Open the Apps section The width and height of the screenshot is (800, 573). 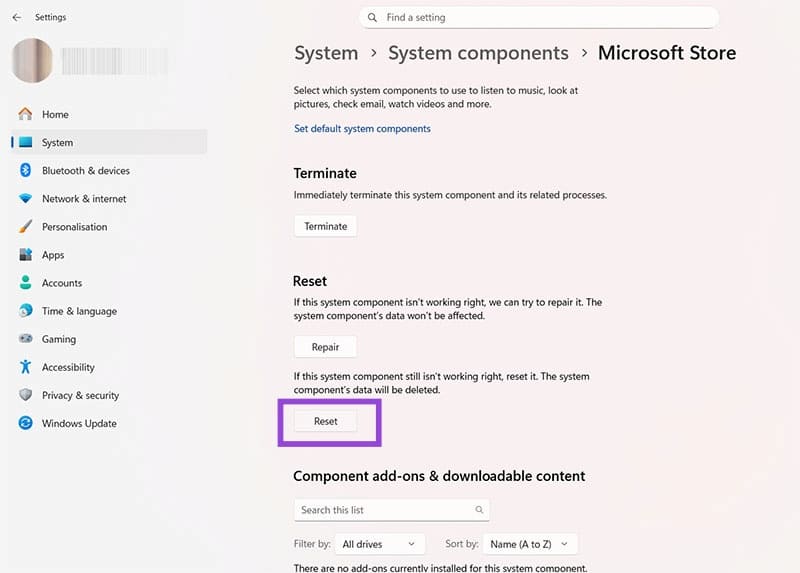click(109, 255)
